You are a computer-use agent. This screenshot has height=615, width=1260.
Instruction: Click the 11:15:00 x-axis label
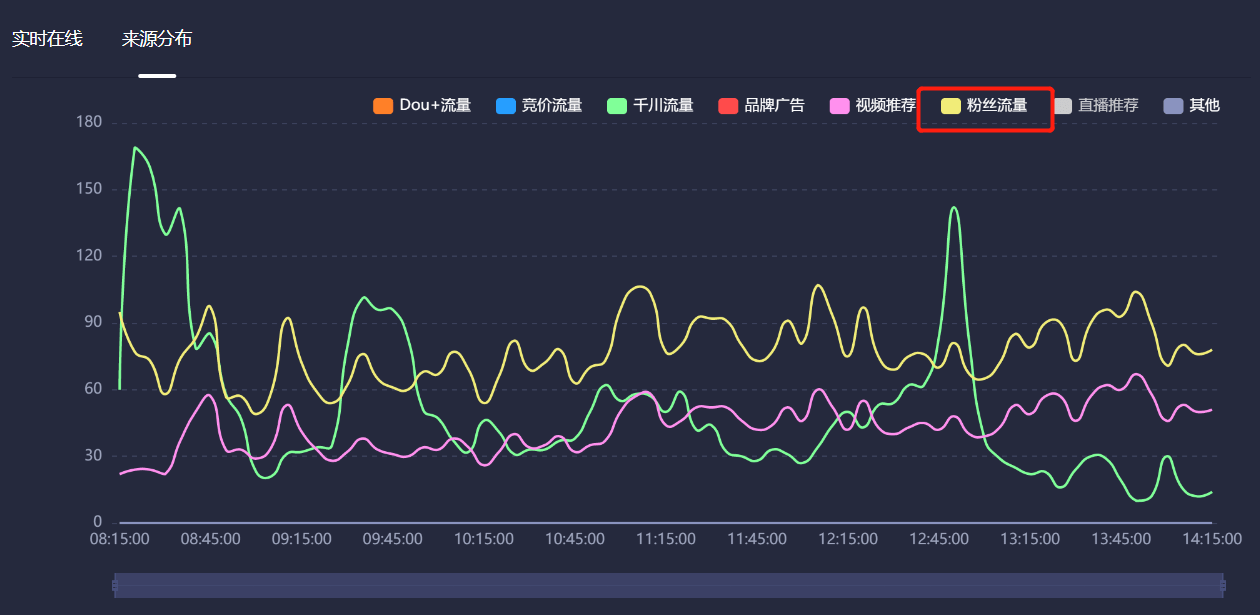click(666, 539)
